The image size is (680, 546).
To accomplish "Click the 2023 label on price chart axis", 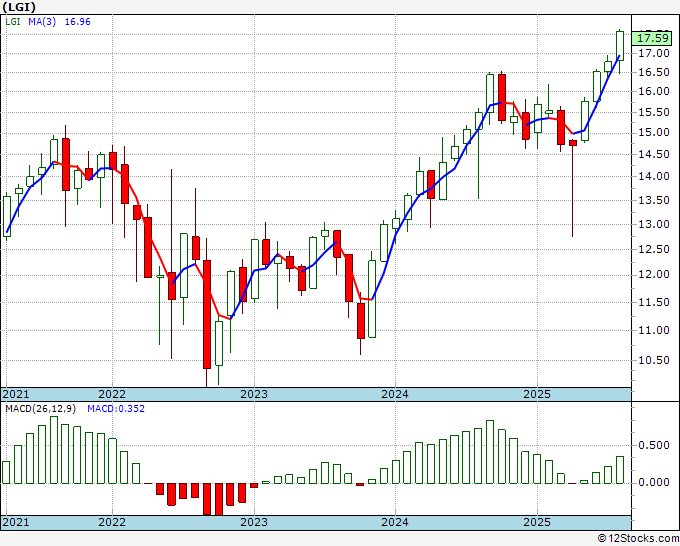I will [254, 394].
